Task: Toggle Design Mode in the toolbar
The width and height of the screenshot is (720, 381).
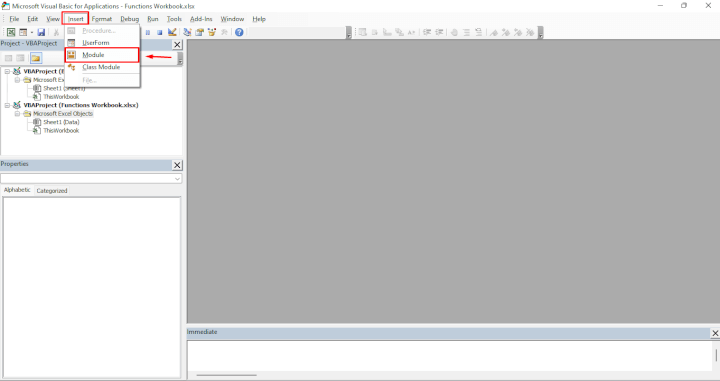Action: (x=172, y=32)
